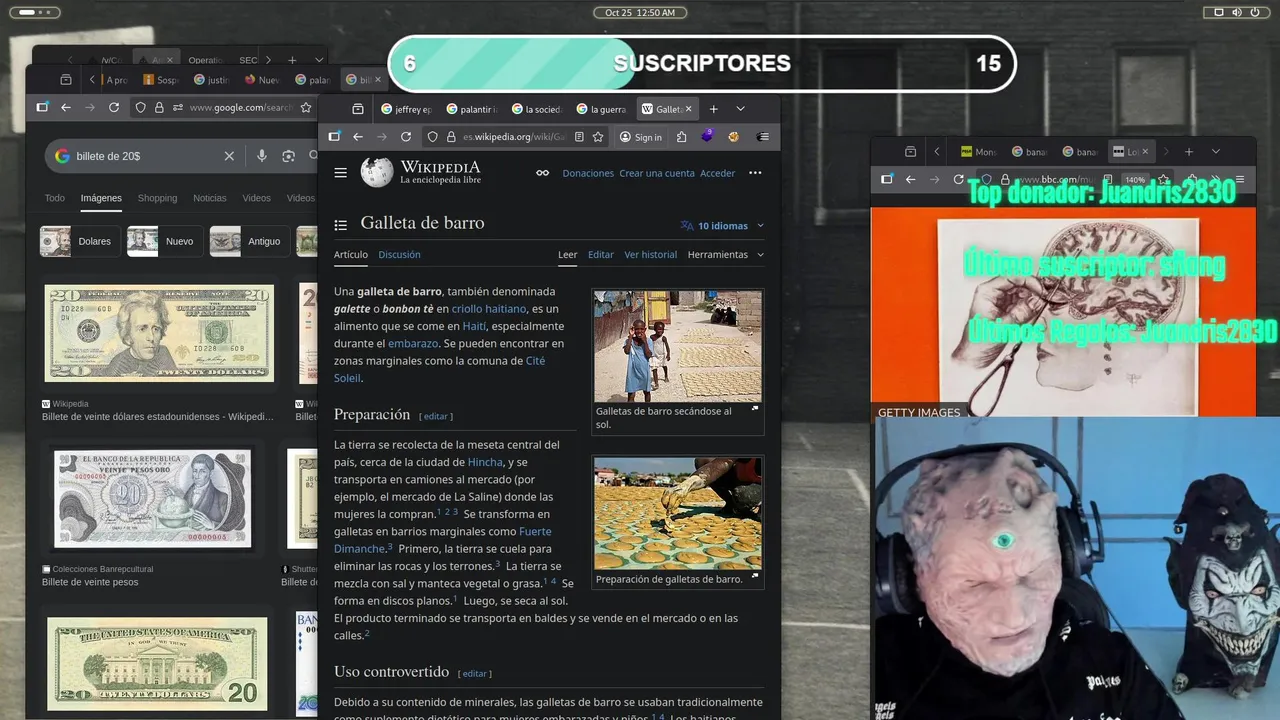Open Google Lens image search
The width and height of the screenshot is (1280, 720).
pyautogui.click(x=289, y=156)
